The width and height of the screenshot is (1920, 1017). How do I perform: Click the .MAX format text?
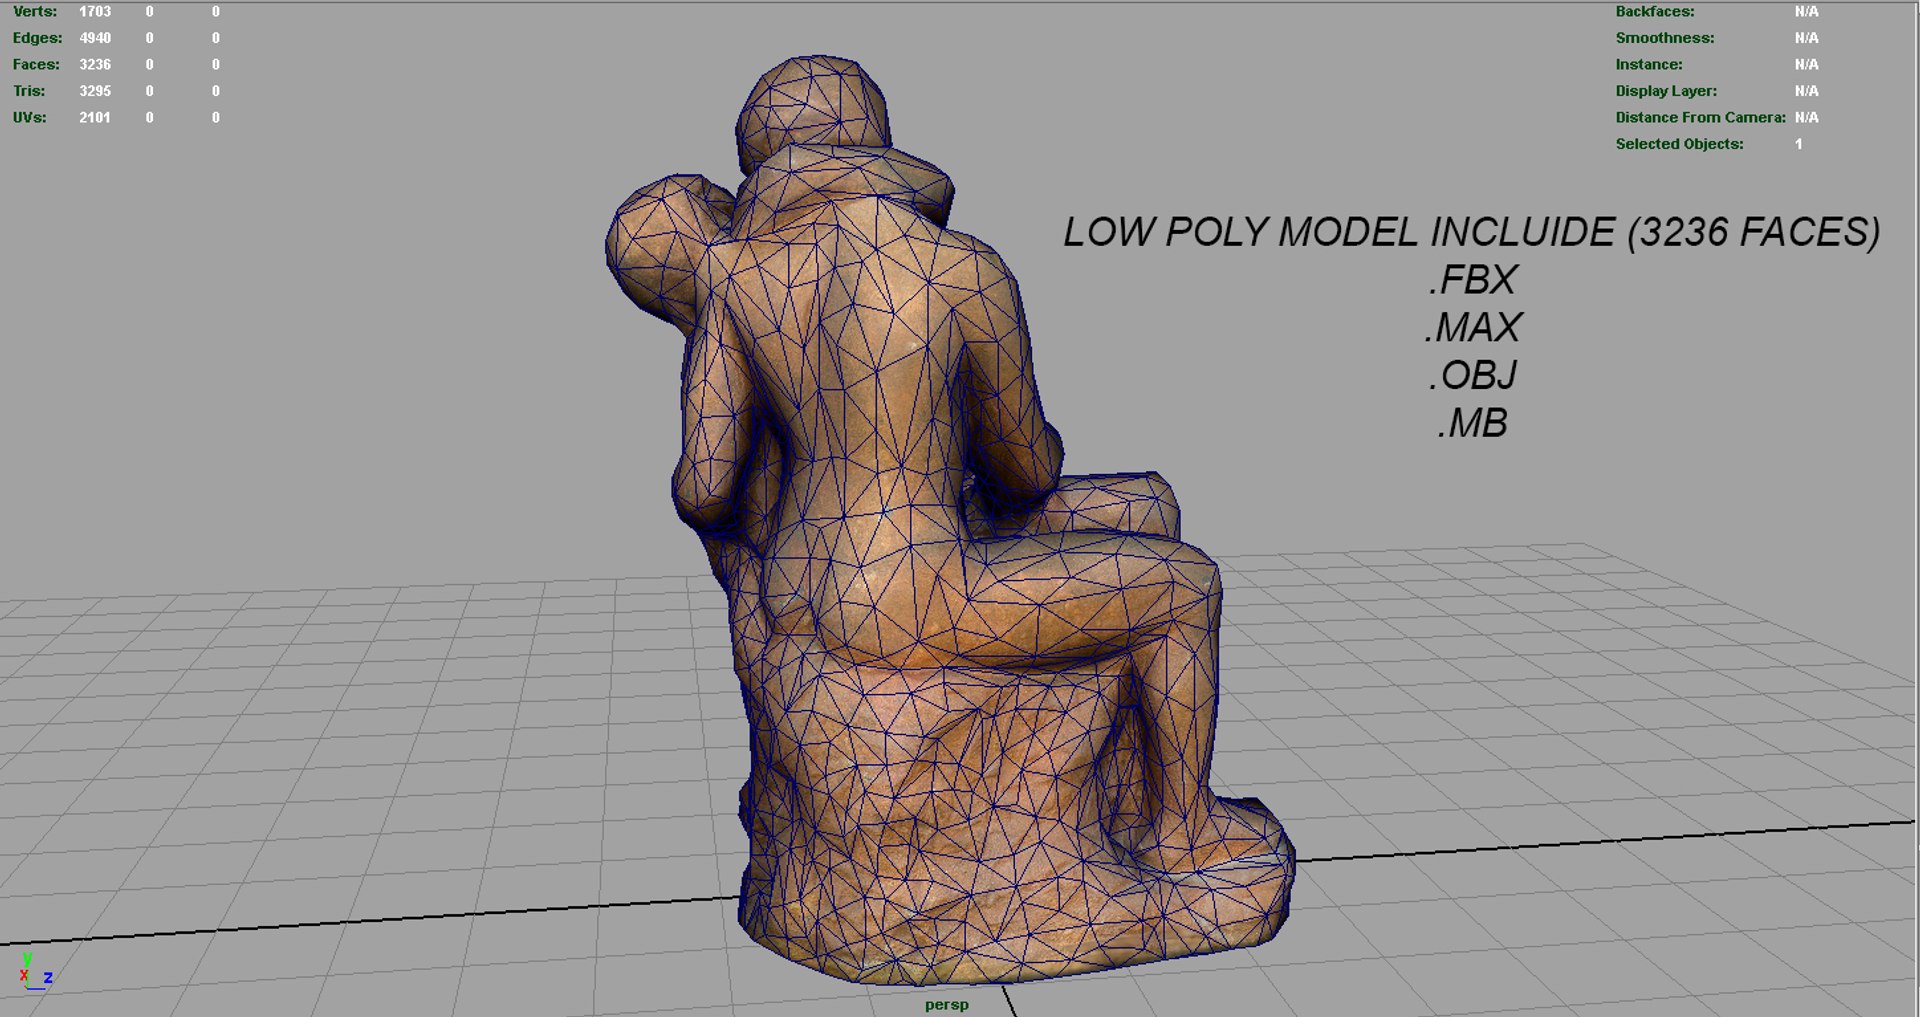[x=1473, y=328]
